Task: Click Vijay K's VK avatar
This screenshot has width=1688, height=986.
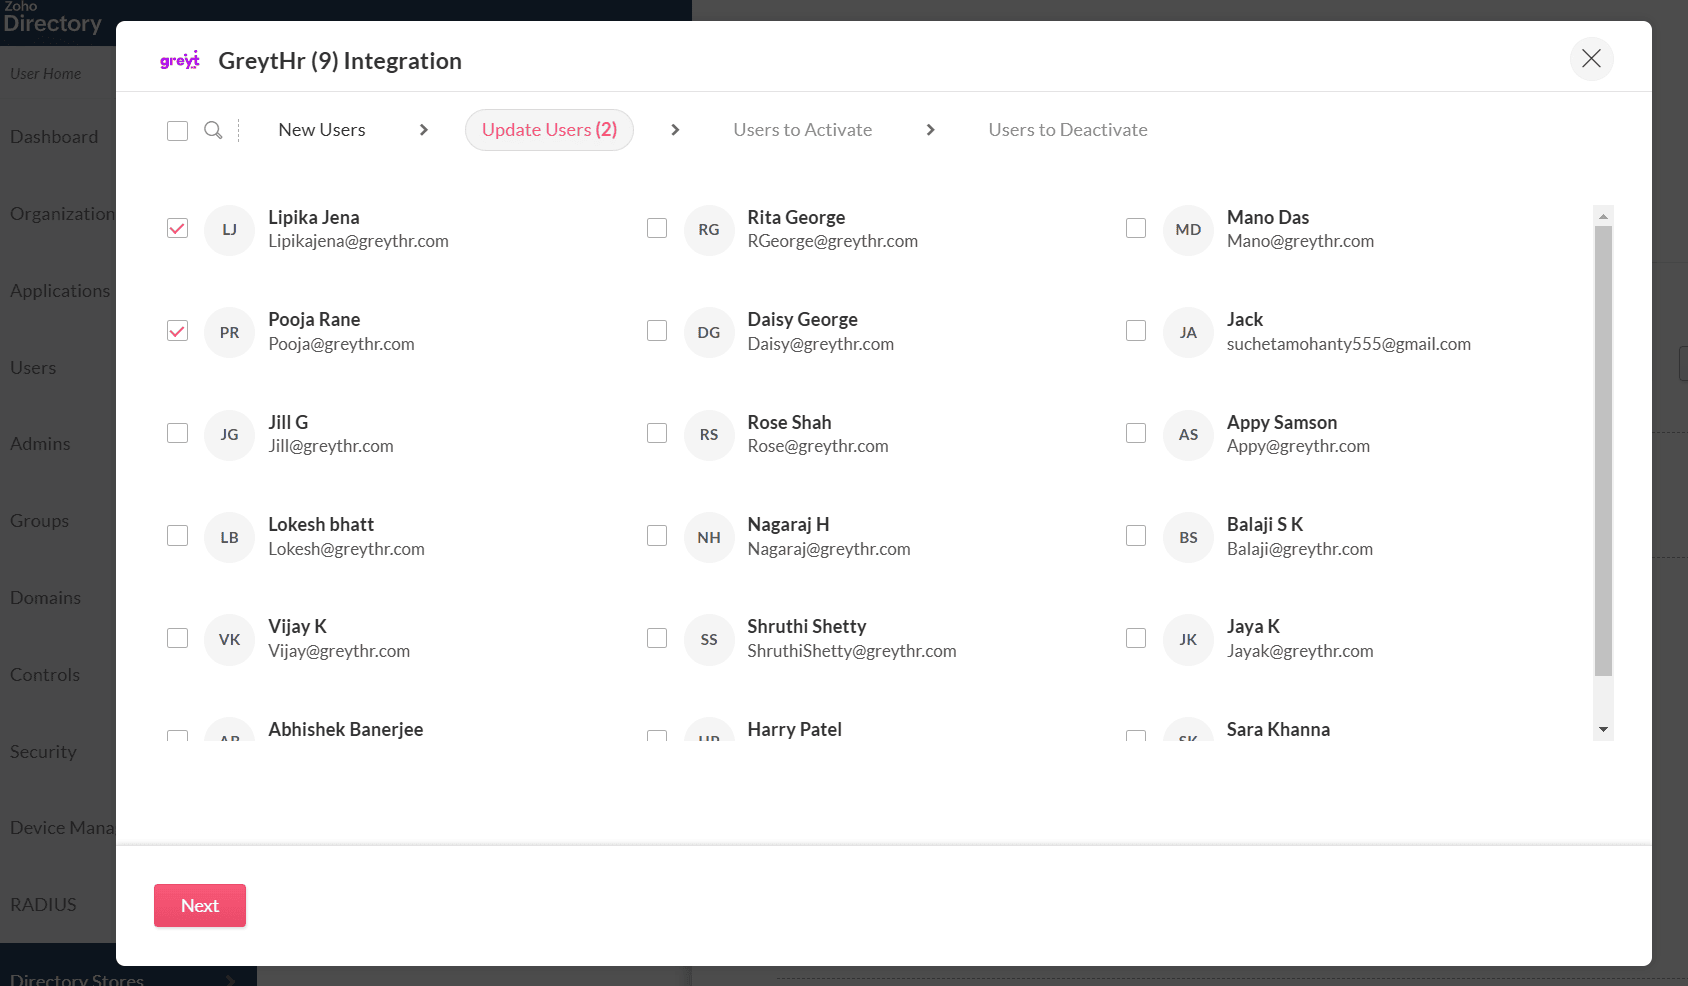Action: coord(229,640)
